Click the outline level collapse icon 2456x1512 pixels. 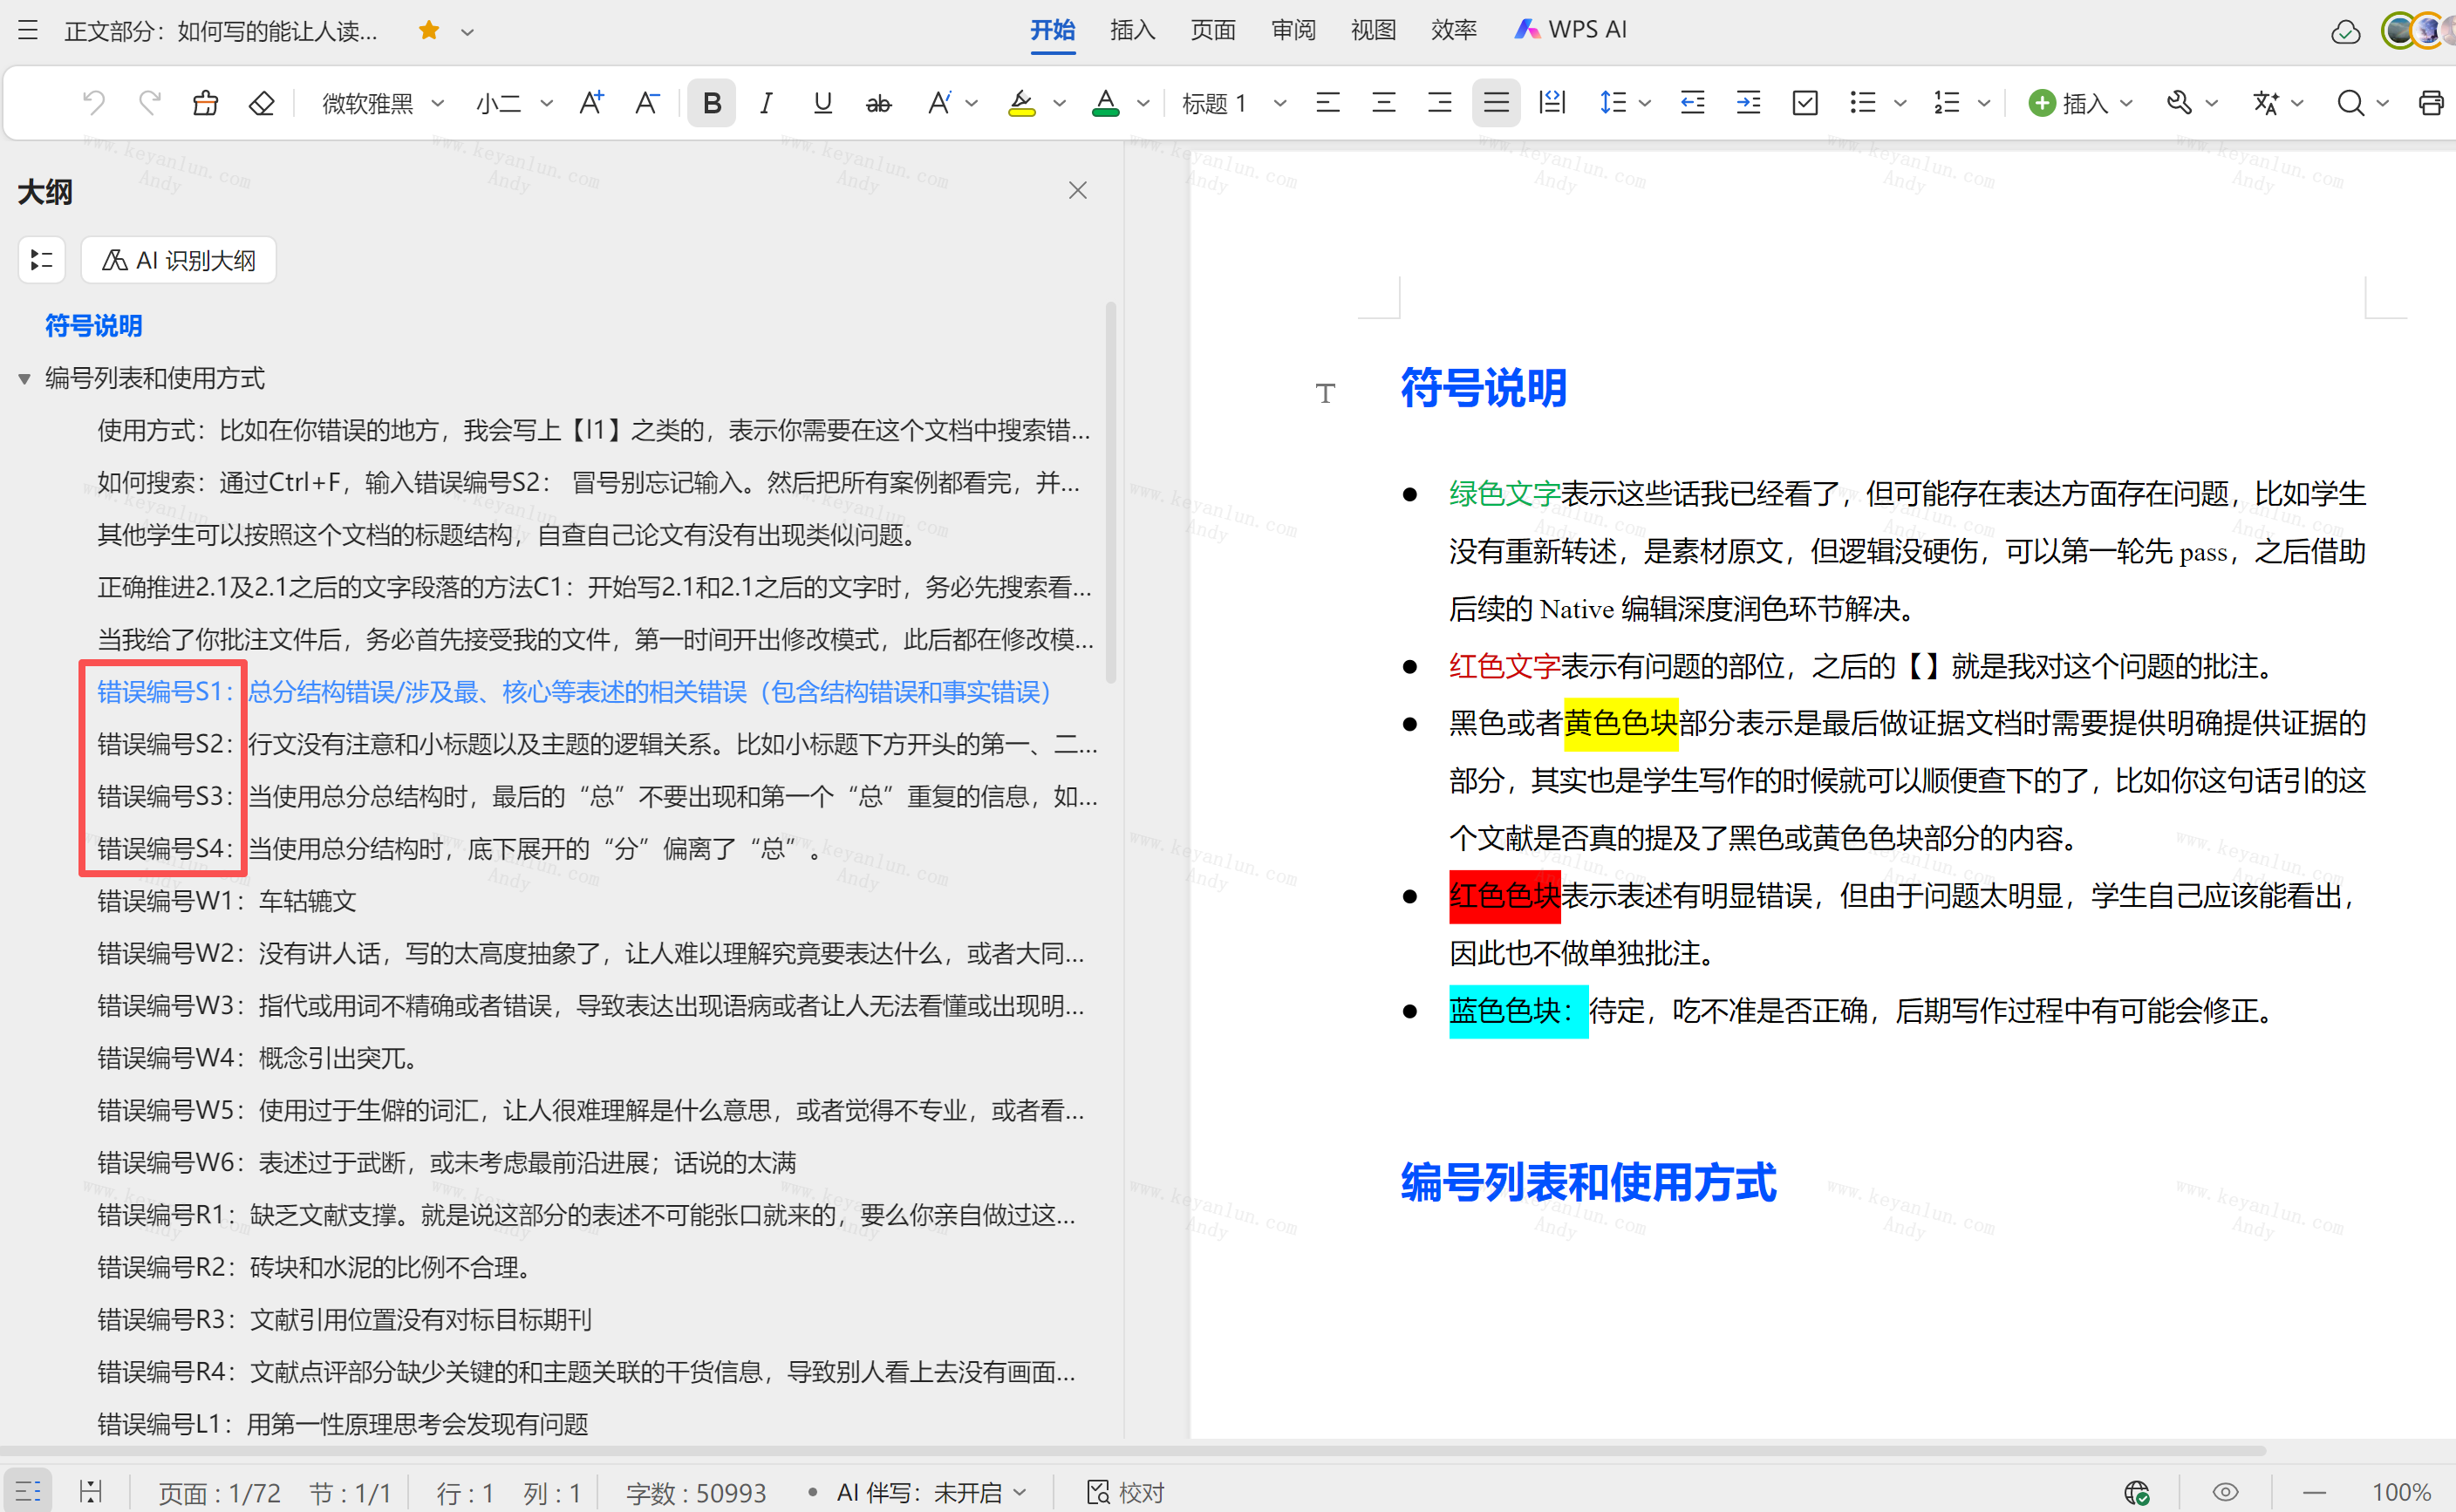click(x=41, y=260)
